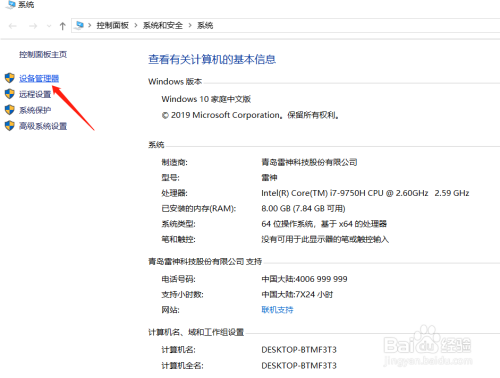The height and width of the screenshot is (378, 500).
Task: Select the Intel Core i7-9750H processor text
Action: [x=365, y=193]
